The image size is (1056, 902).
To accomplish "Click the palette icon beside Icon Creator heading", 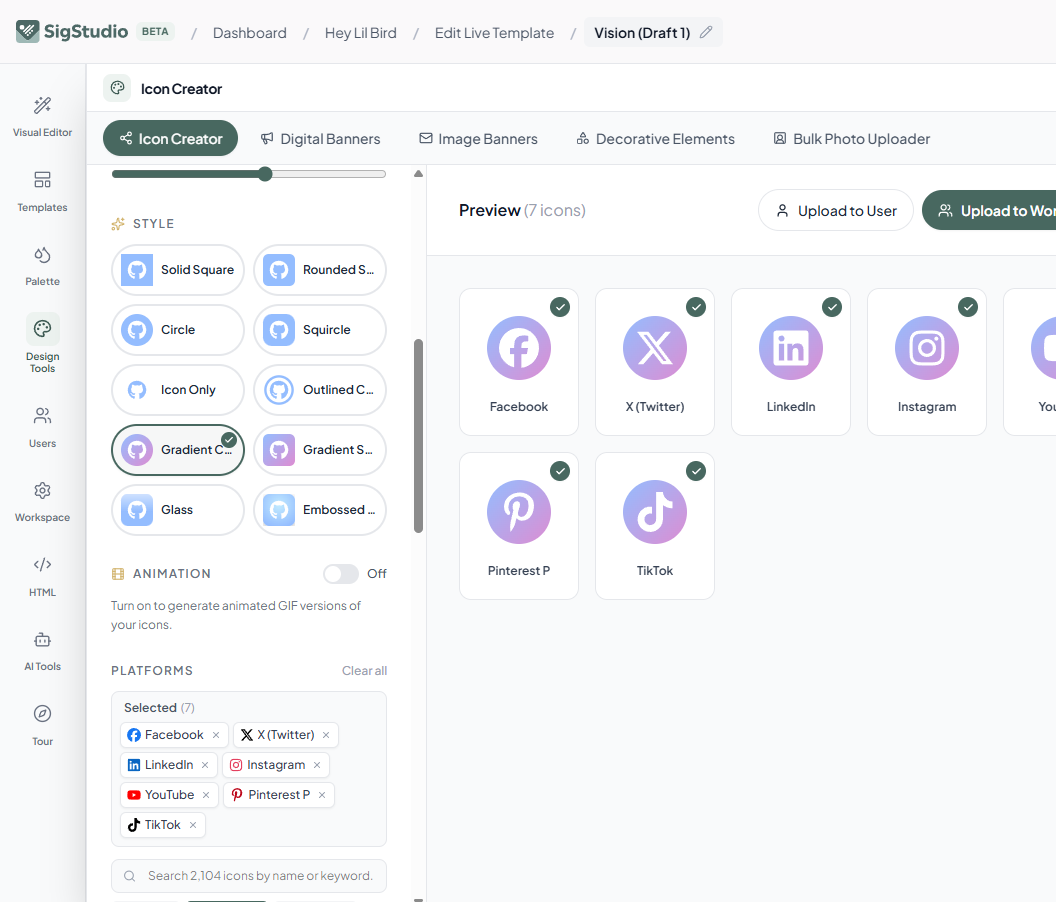I will pos(117,88).
